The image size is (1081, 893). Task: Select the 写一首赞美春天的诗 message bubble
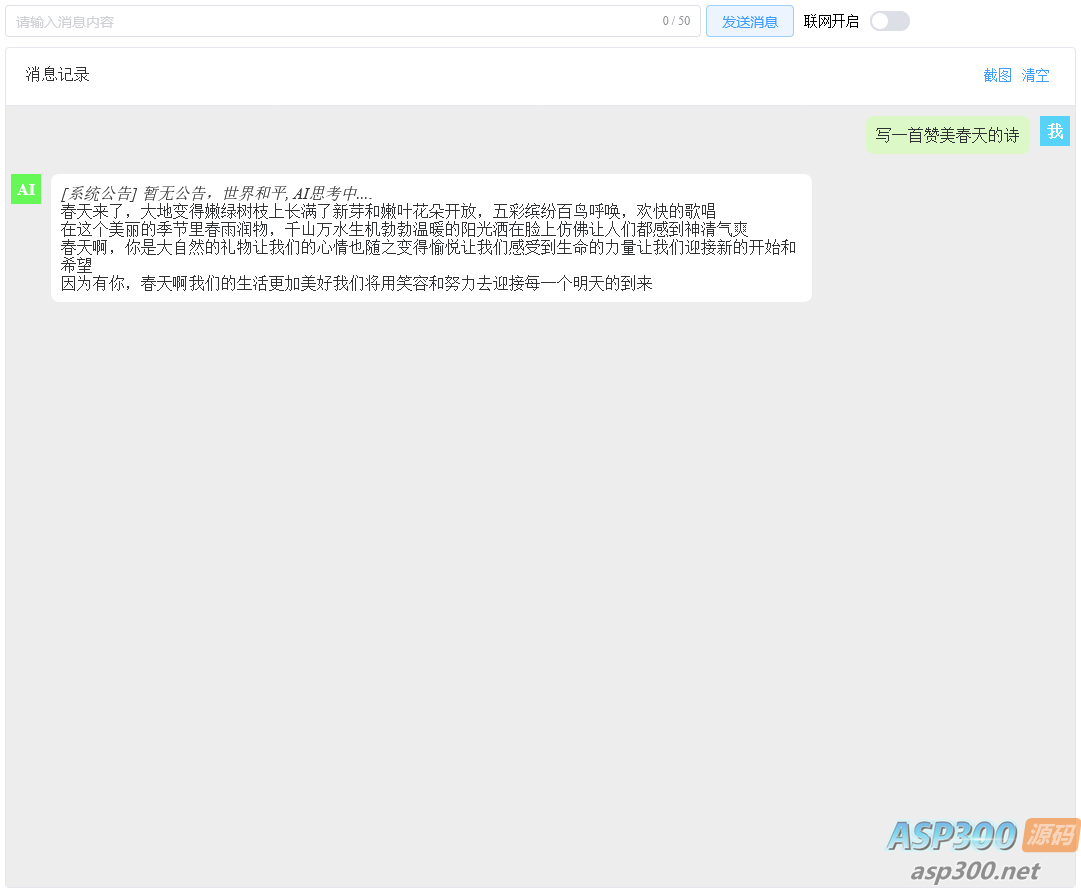pos(946,134)
